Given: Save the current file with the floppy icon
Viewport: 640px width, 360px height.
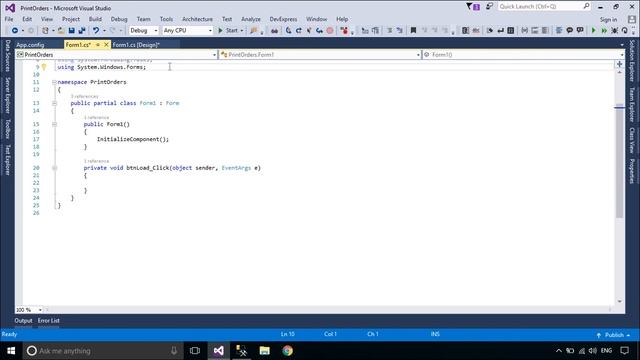Looking at the screenshot, I should (x=71, y=31).
